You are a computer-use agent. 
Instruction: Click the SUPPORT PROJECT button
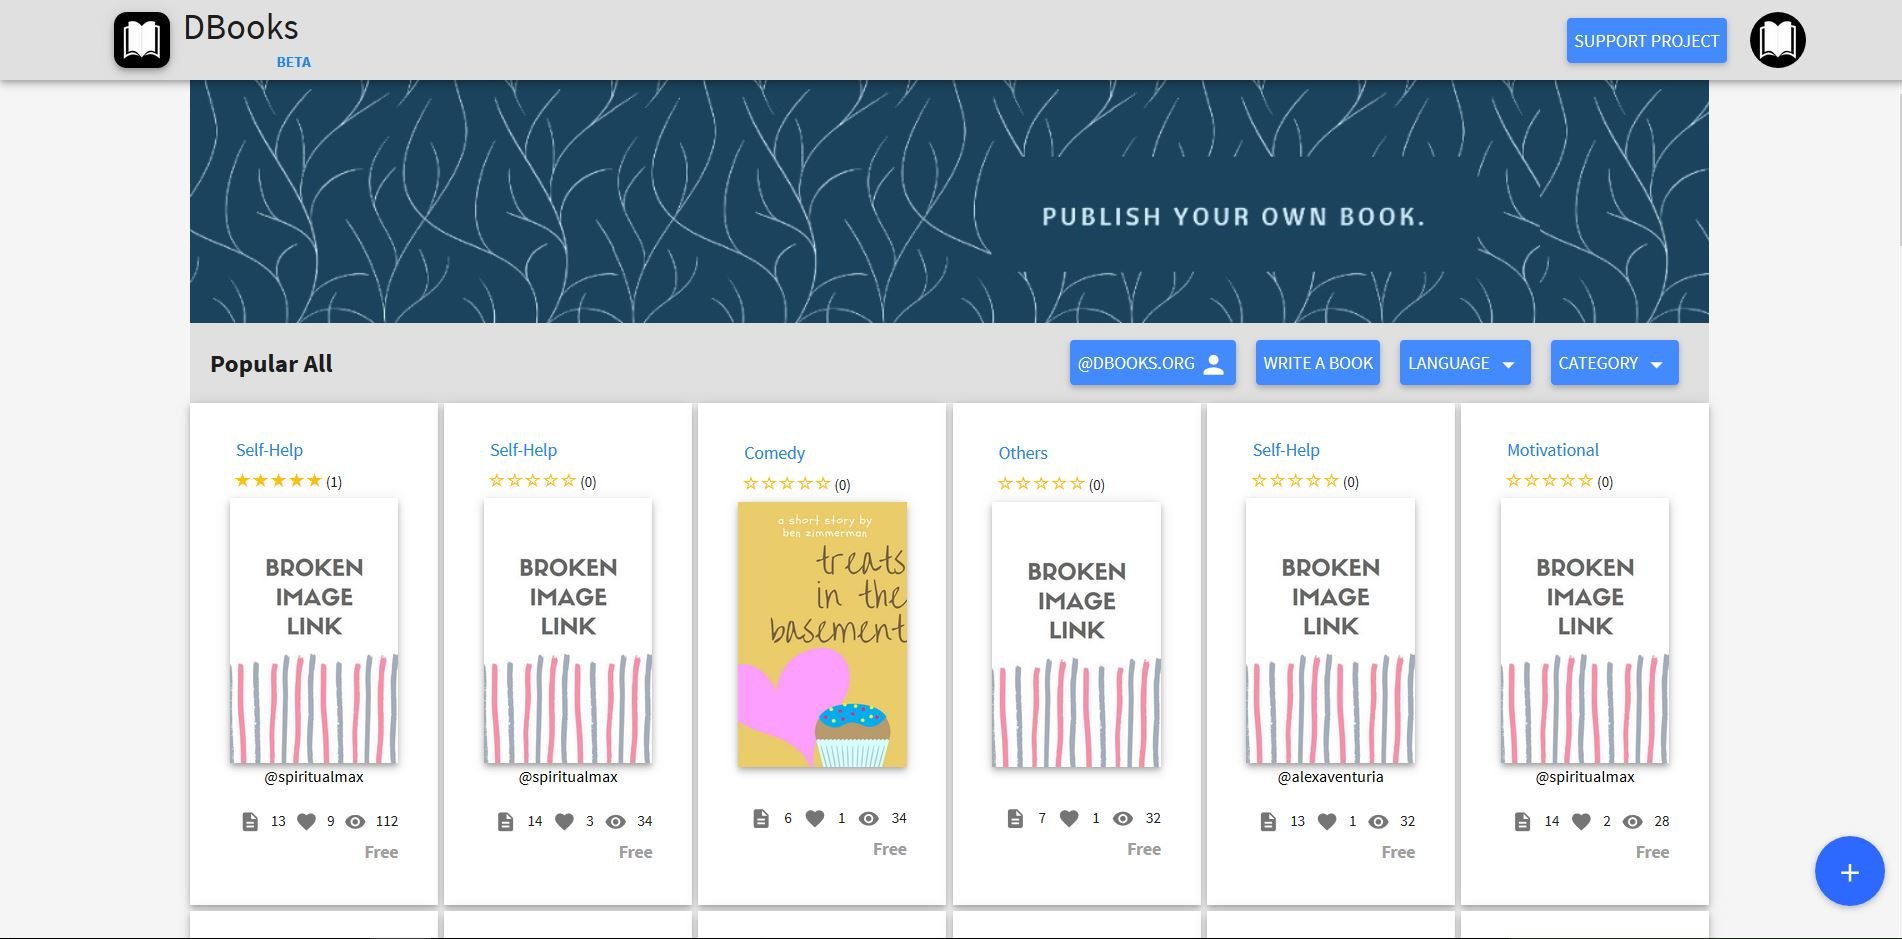[1646, 41]
